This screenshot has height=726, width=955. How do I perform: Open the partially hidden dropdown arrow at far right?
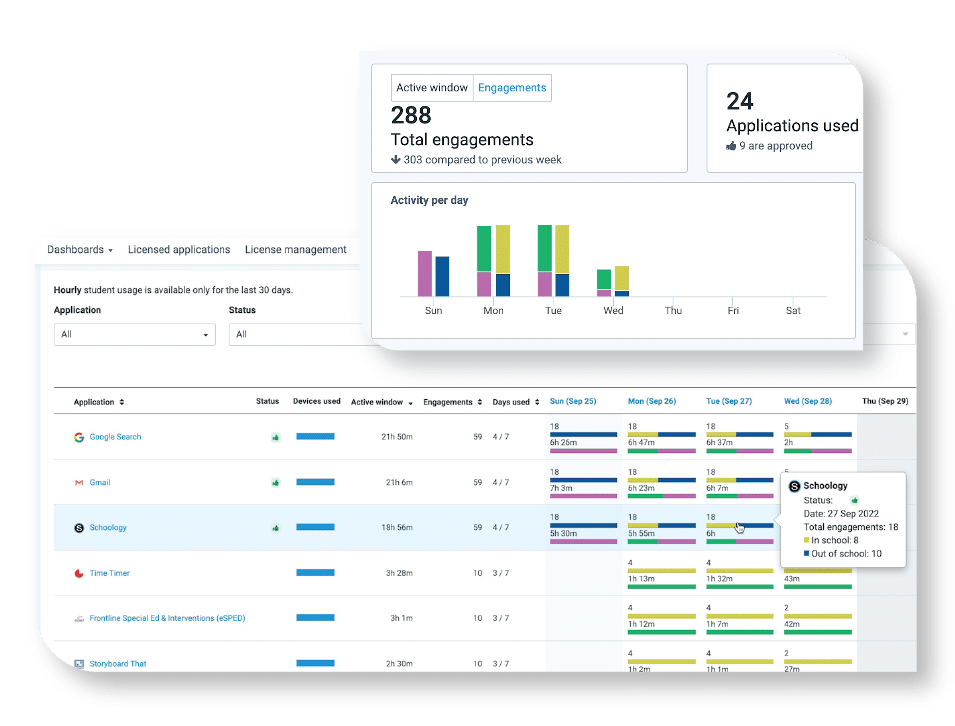tap(905, 334)
